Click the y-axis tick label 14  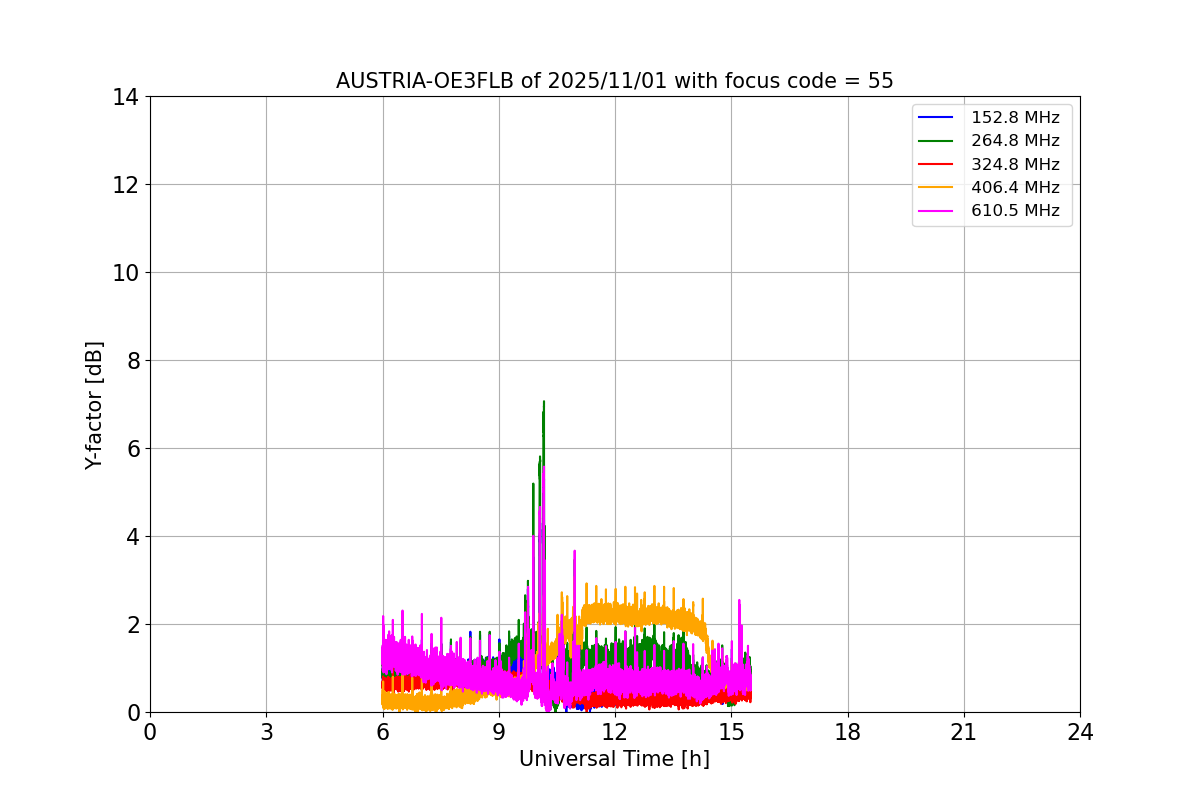click(125, 97)
